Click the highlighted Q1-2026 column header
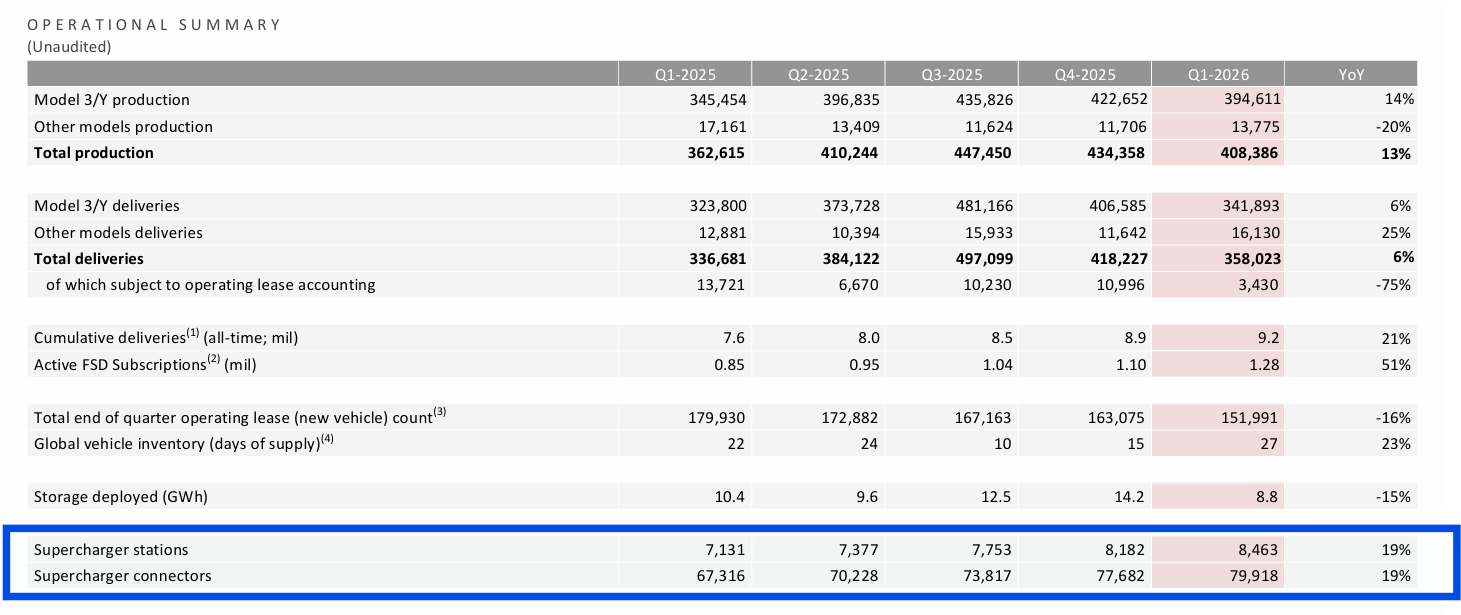This screenshot has height=615, width=1461. click(1217, 74)
